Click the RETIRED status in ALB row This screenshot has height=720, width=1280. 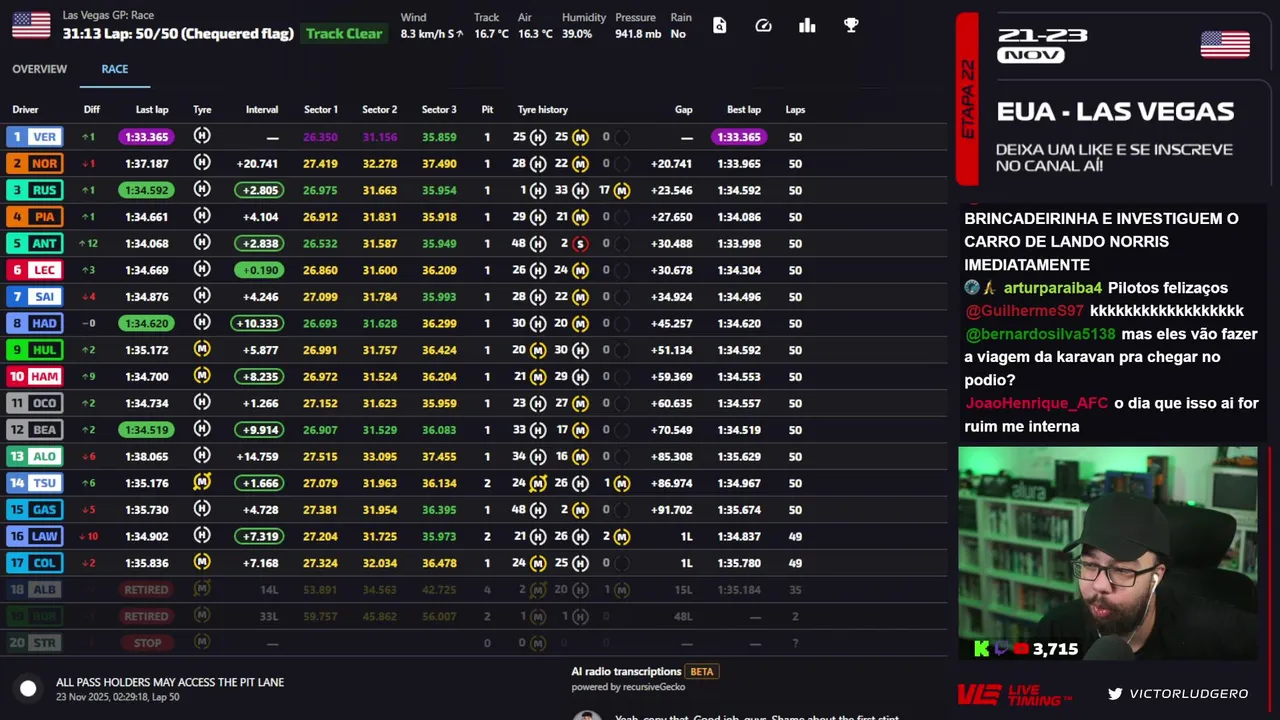147,590
